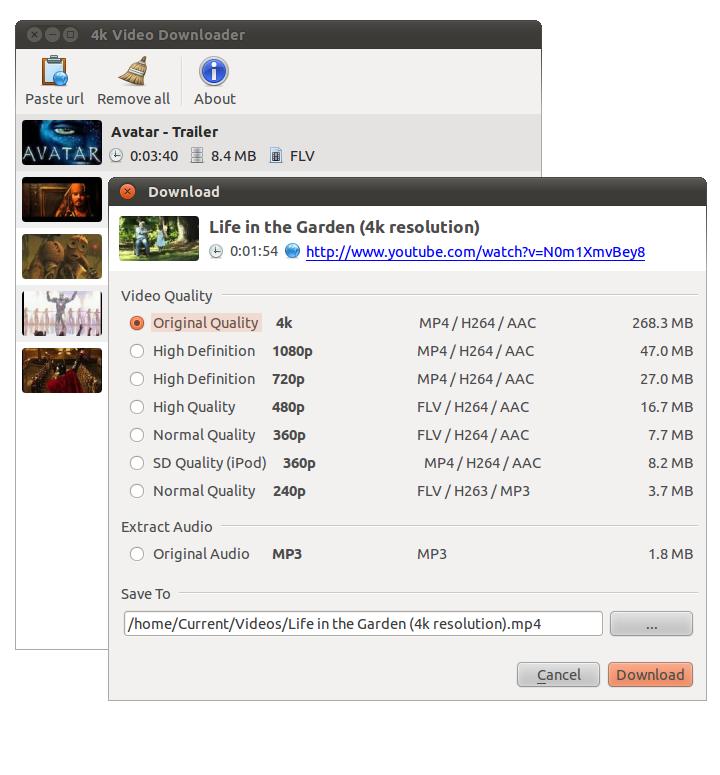This screenshot has width=720, height=775.
Task: Click the 8.2 MB size value
Action: click(671, 464)
